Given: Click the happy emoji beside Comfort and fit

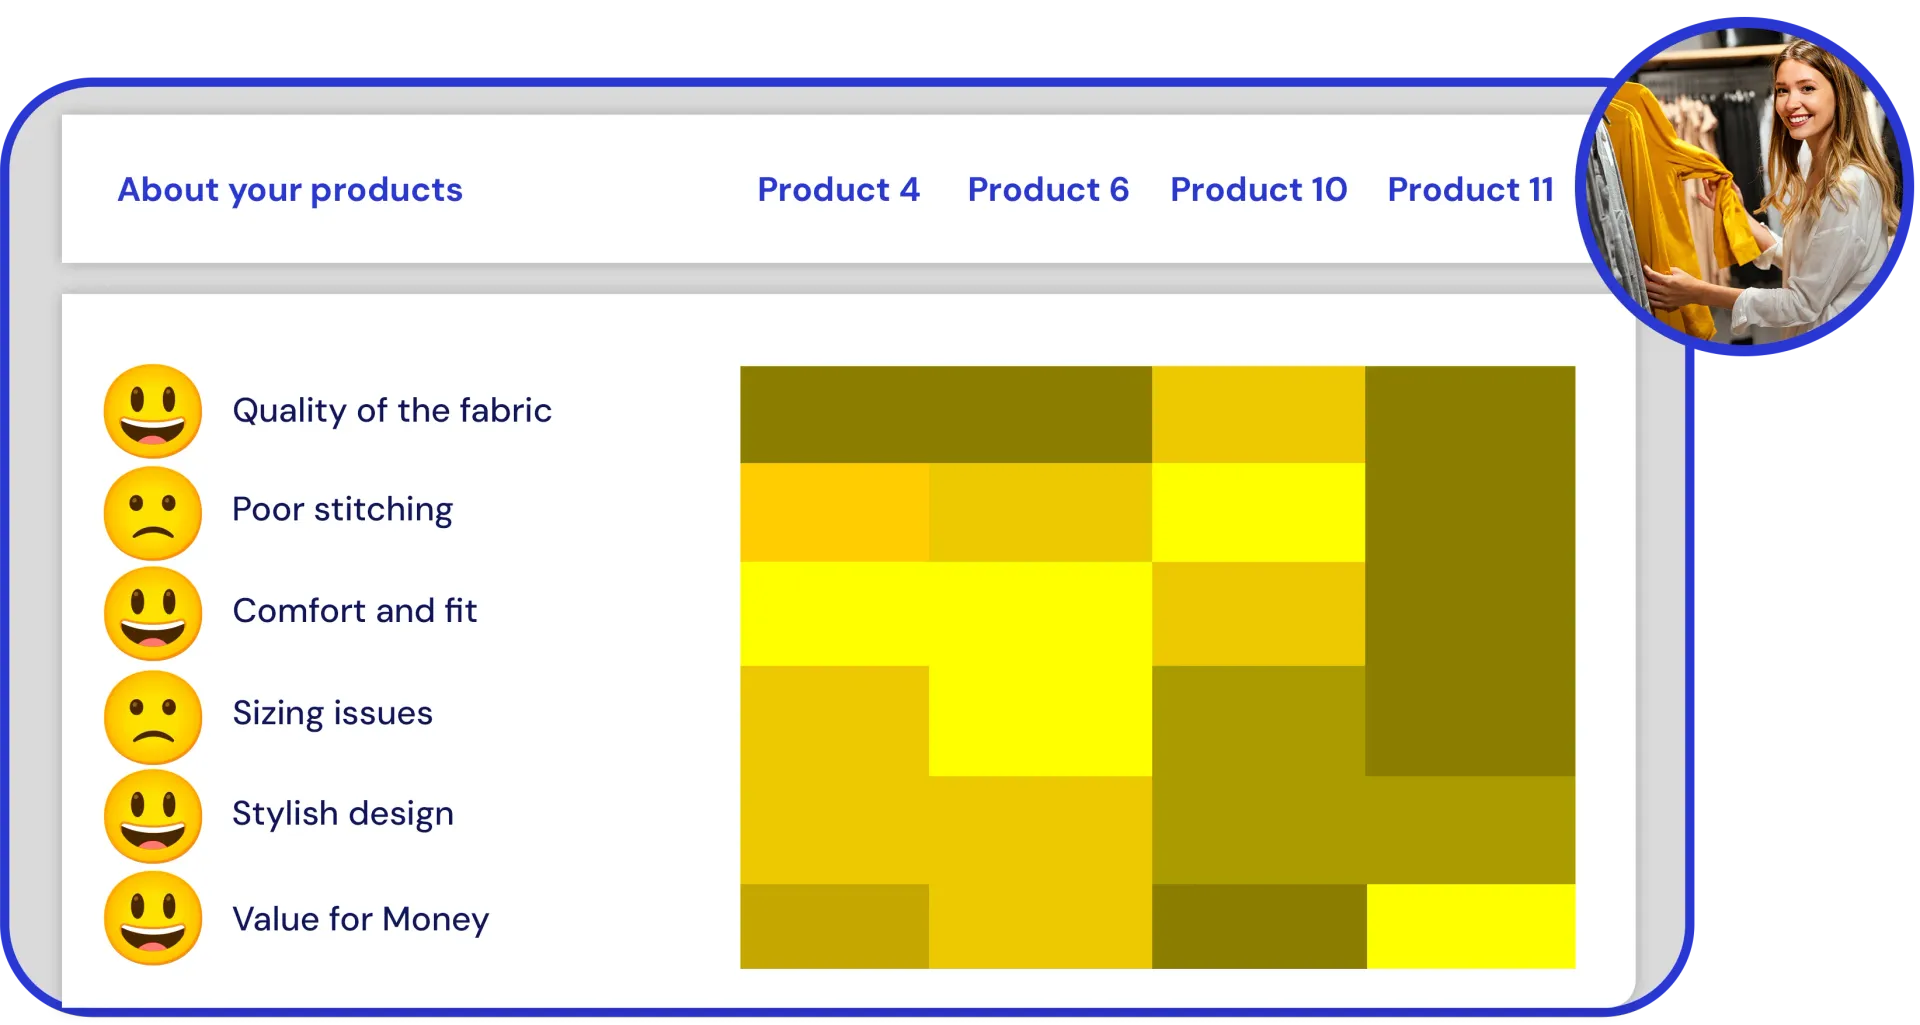Looking at the screenshot, I should [x=153, y=614].
